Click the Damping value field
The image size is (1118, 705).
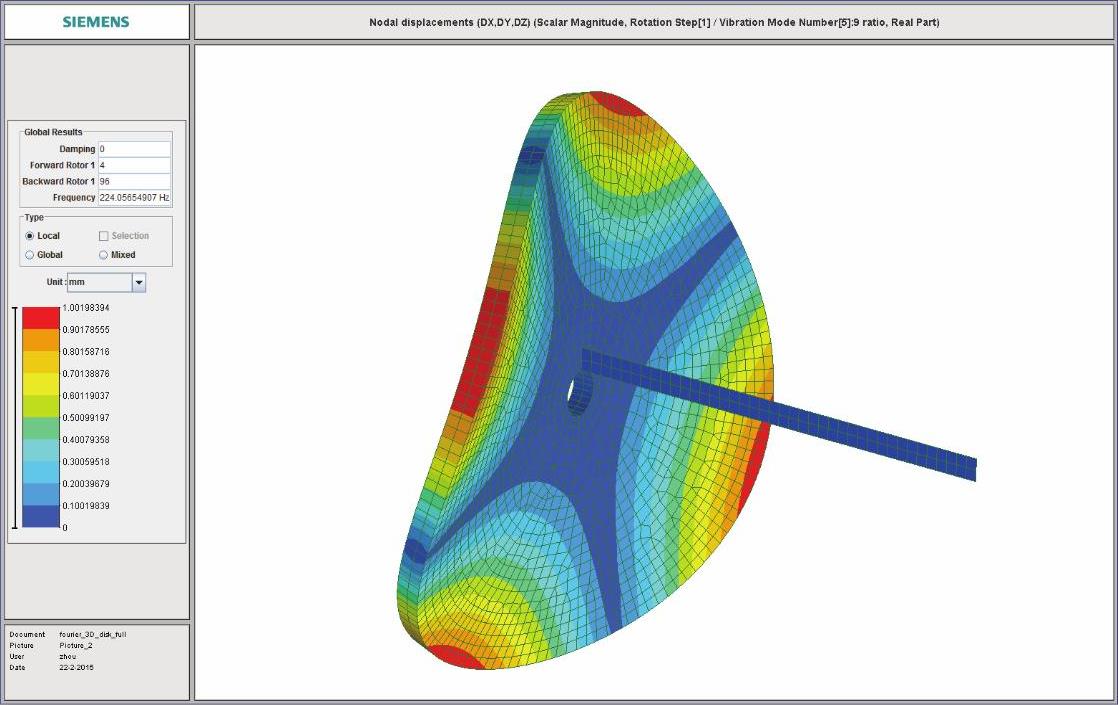coord(134,149)
